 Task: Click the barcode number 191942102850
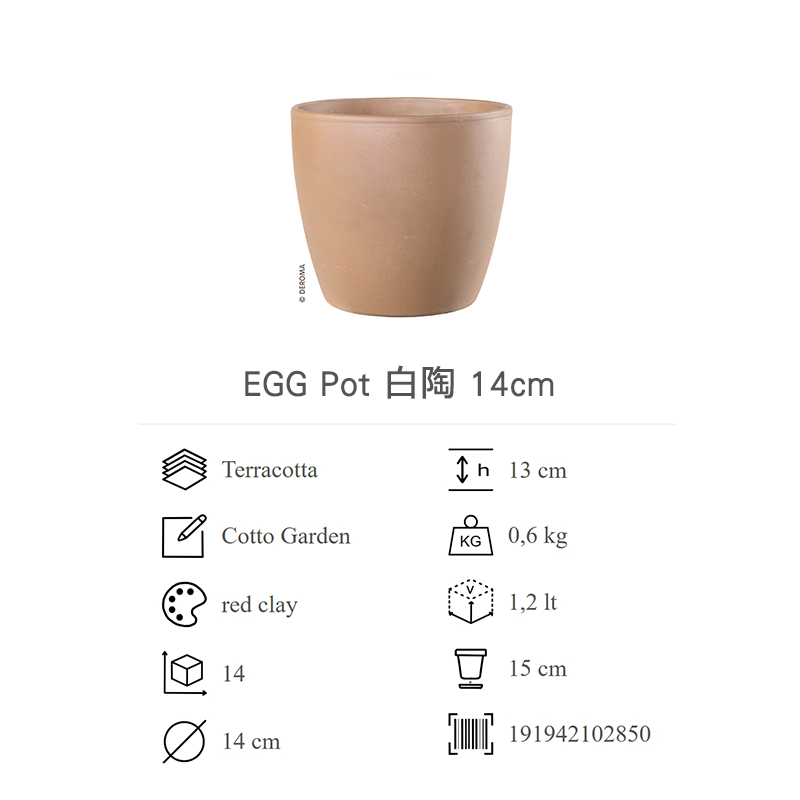(x=580, y=734)
